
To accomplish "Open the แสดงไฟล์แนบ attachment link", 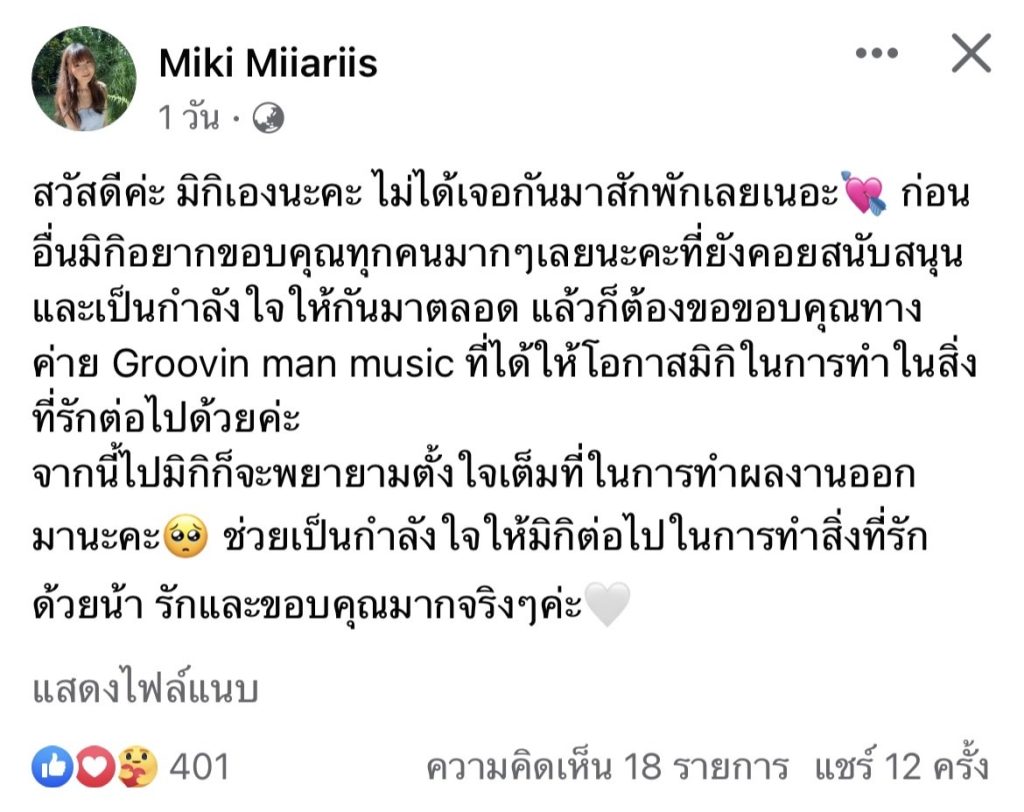I will tap(146, 690).
